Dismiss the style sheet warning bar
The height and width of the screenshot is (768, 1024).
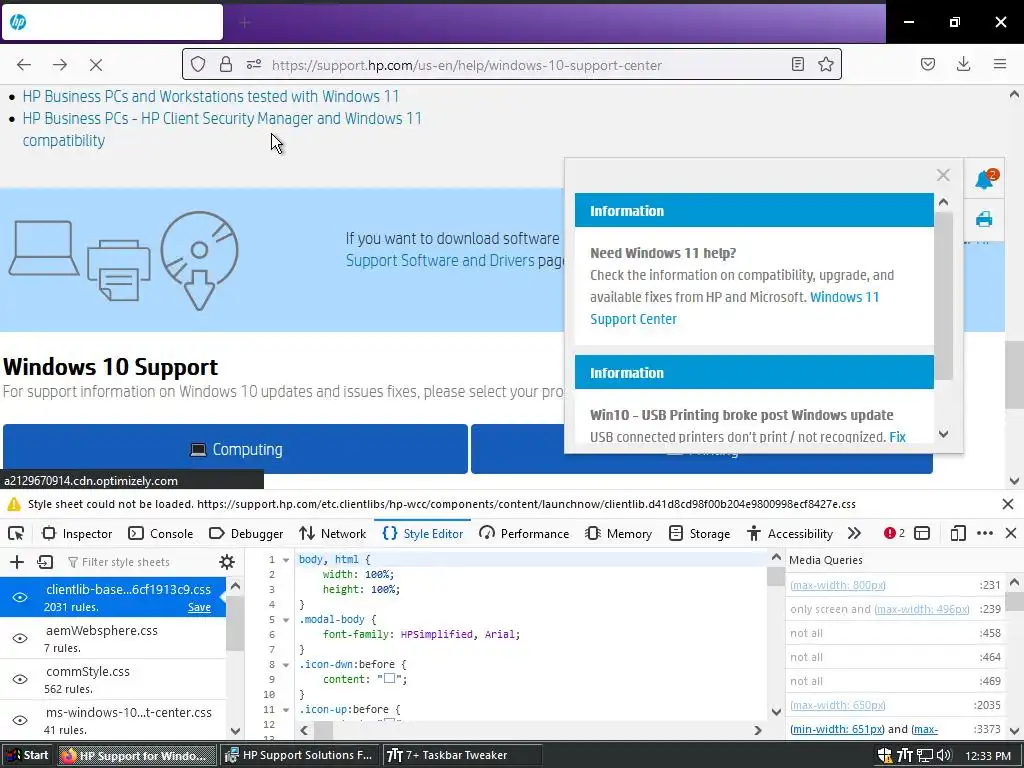[x=1008, y=504]
